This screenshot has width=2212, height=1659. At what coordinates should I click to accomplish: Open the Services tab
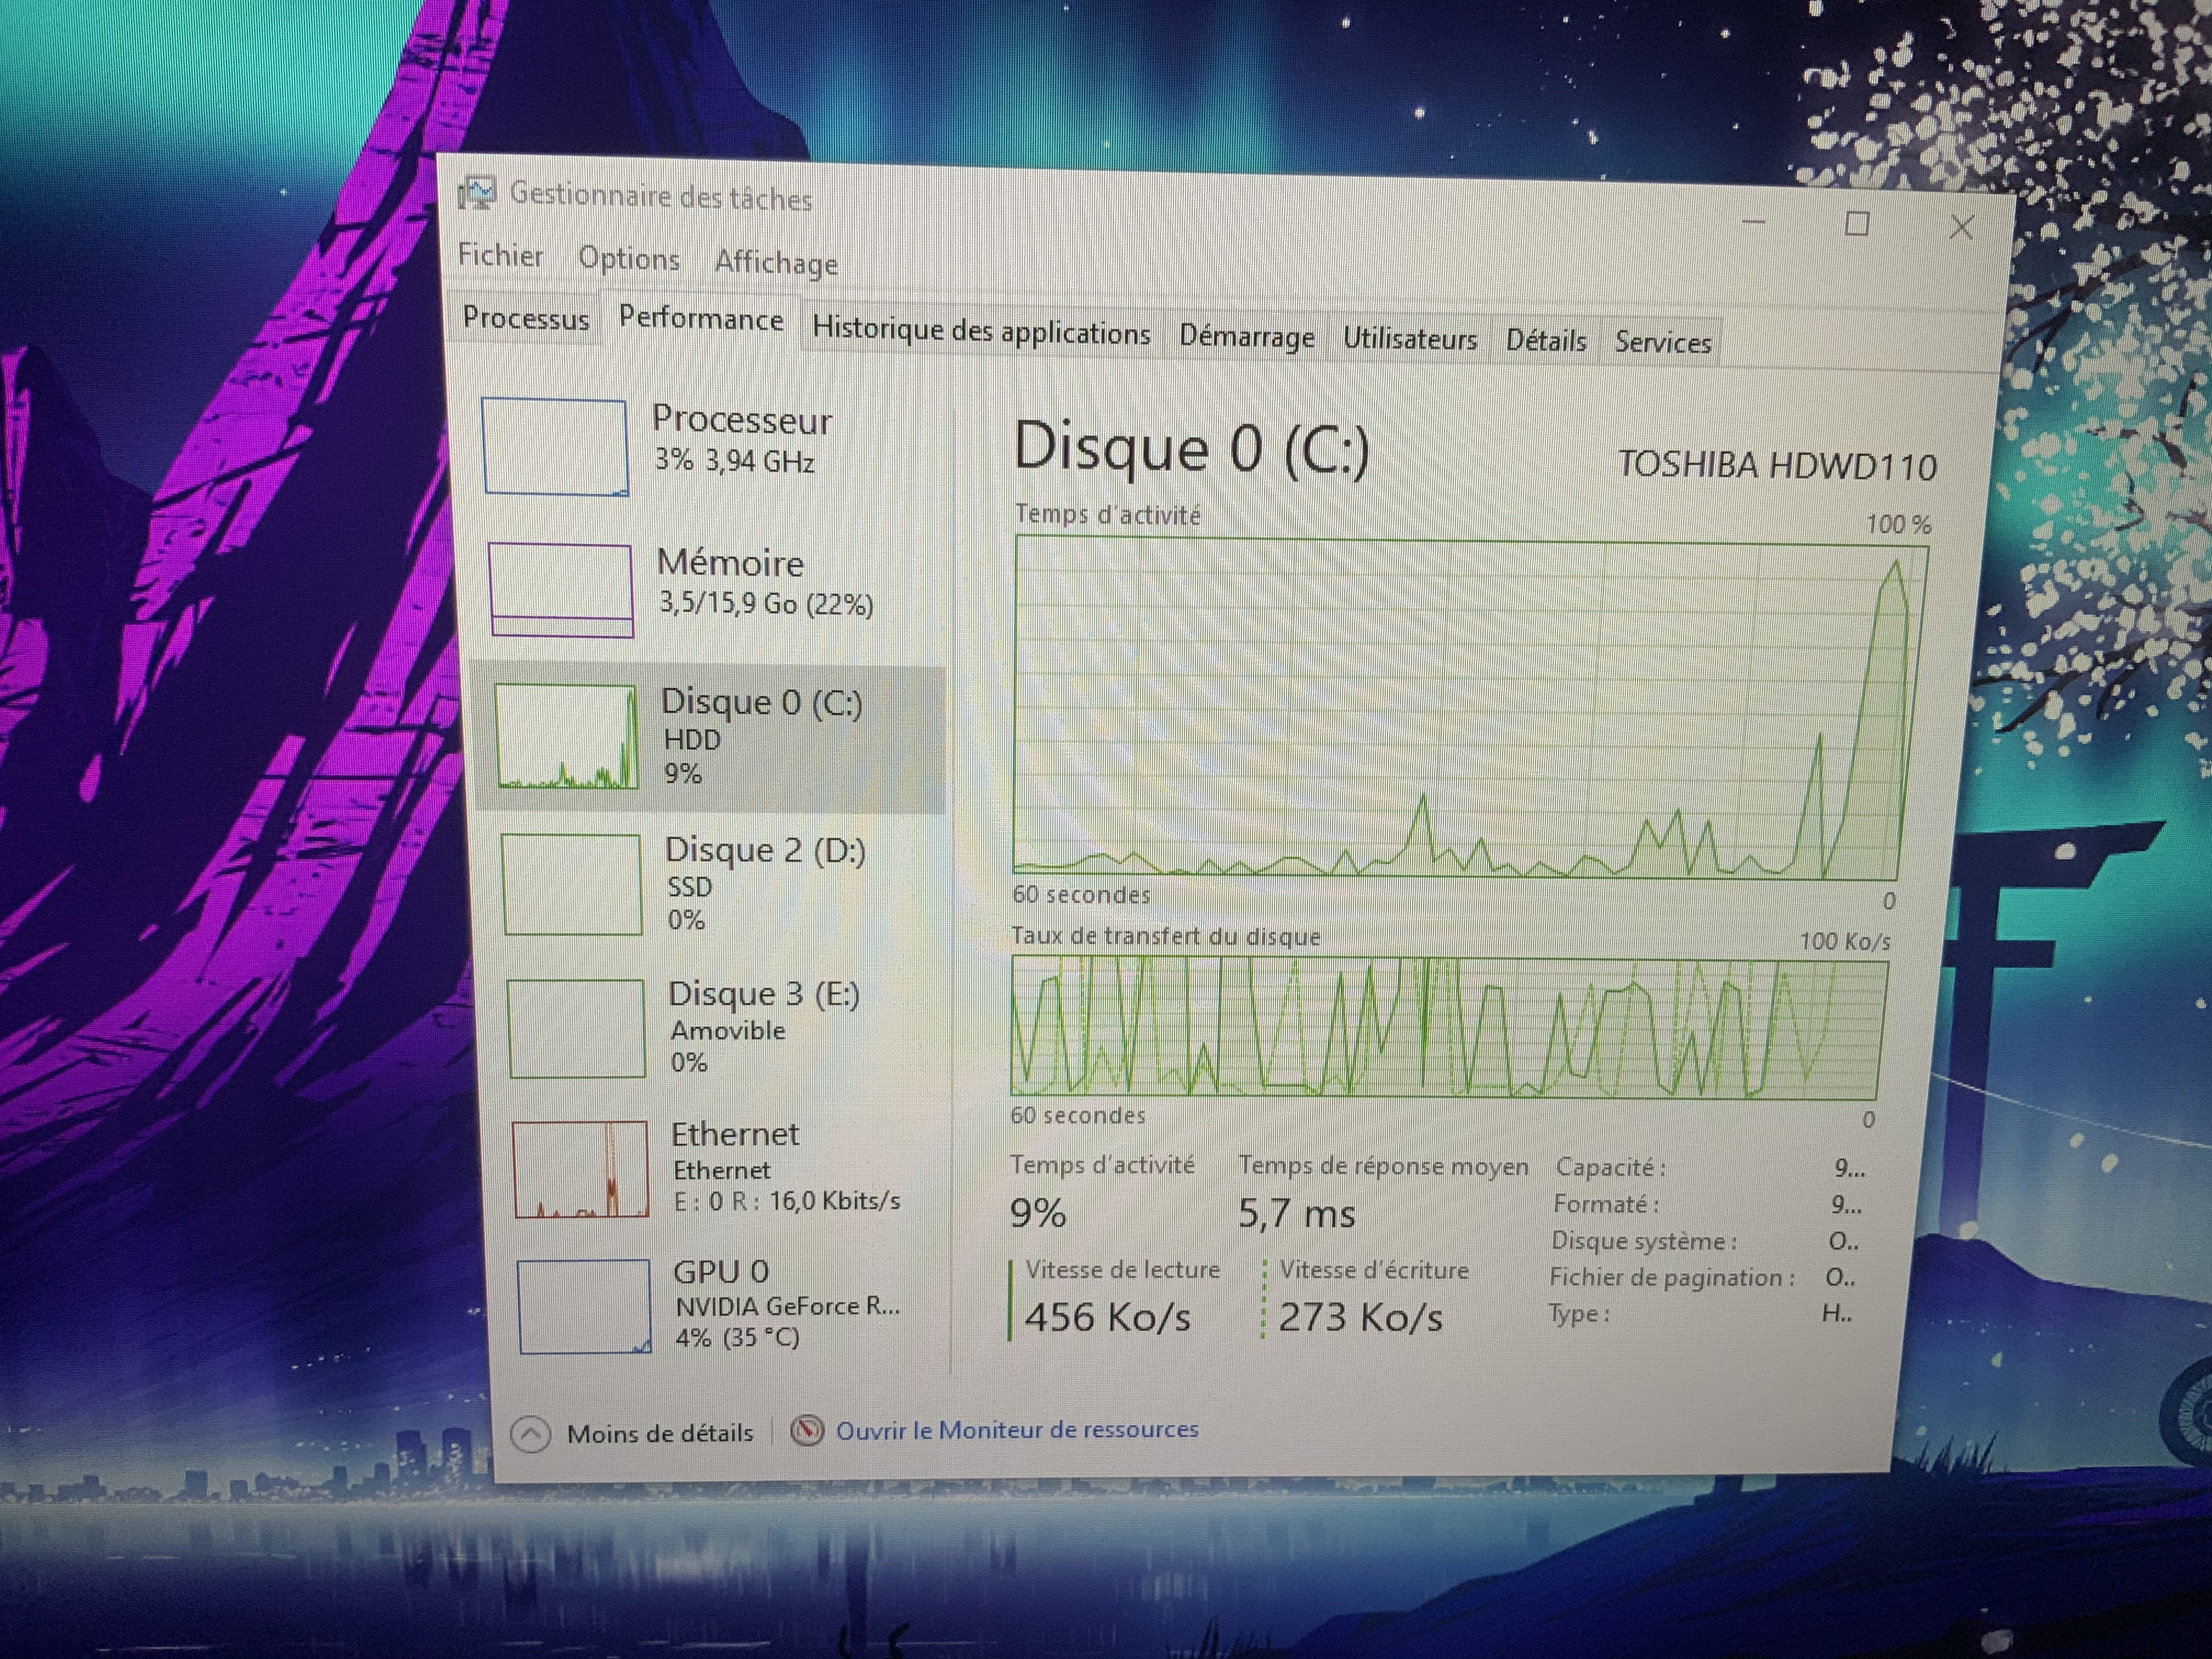point(1662,343)
